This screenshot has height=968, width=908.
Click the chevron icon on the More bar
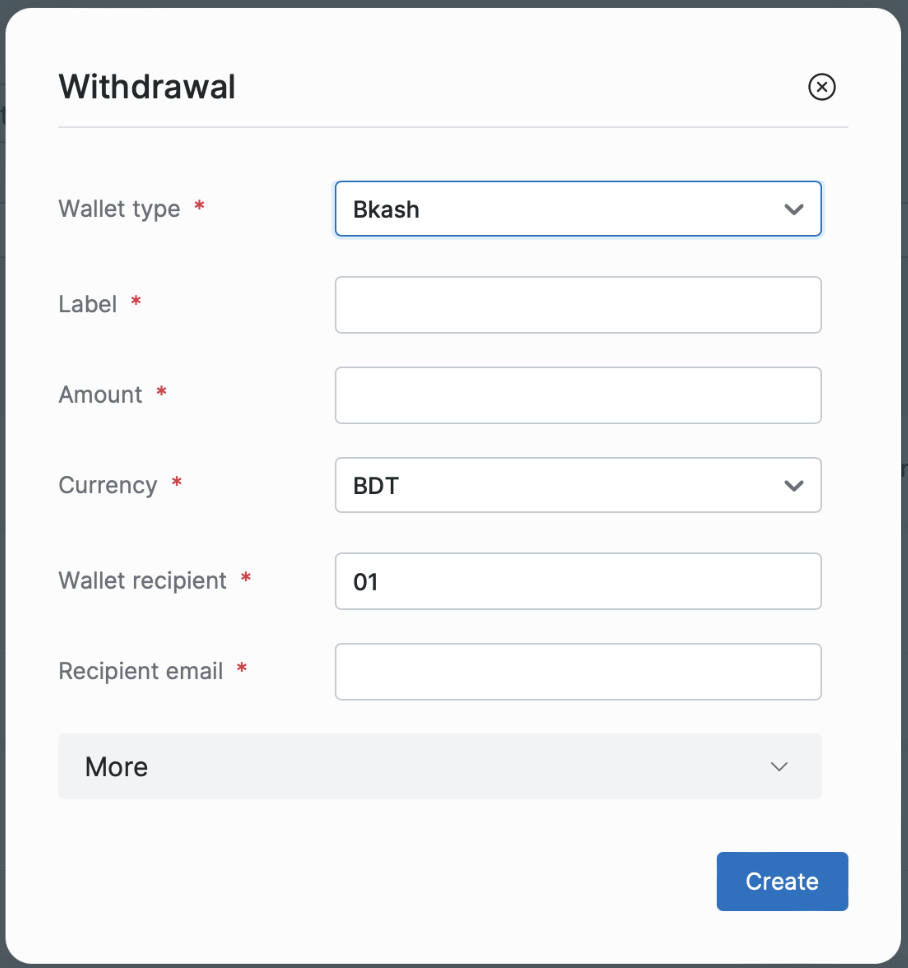coord(779,767)
